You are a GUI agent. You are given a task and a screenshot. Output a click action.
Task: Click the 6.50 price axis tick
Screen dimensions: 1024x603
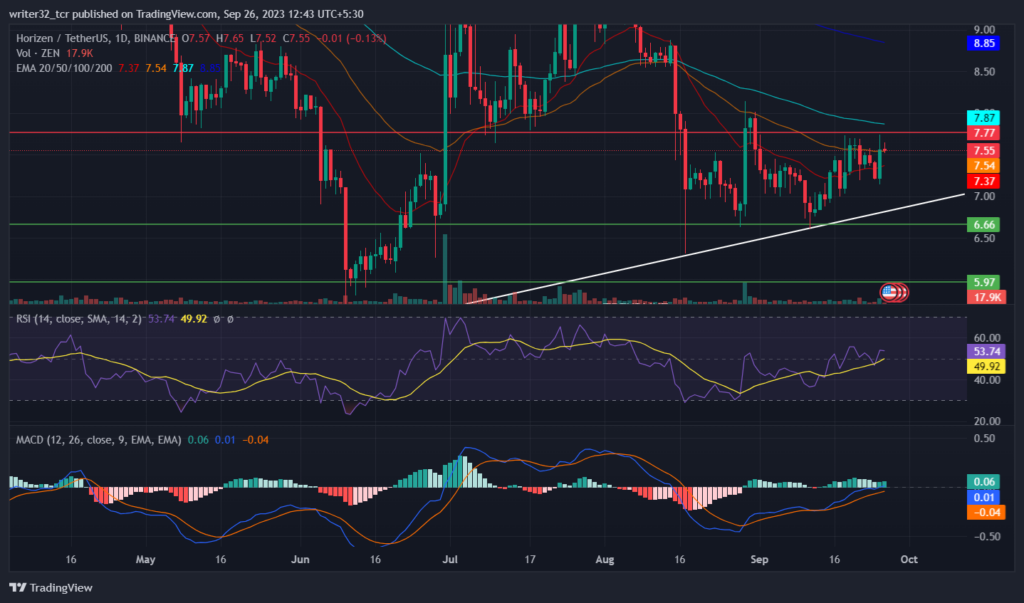point(984,238)
